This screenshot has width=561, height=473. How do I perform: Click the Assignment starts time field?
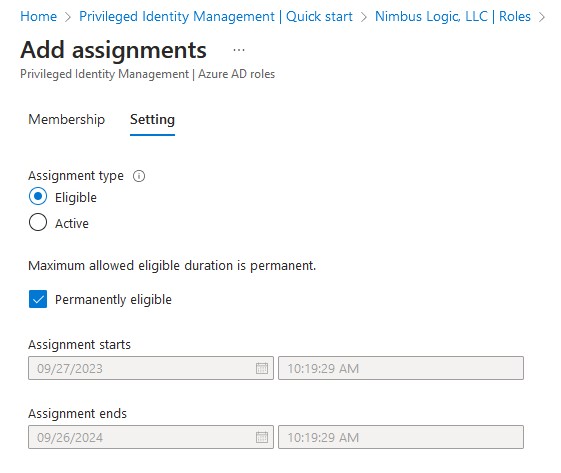click(401, 368)
